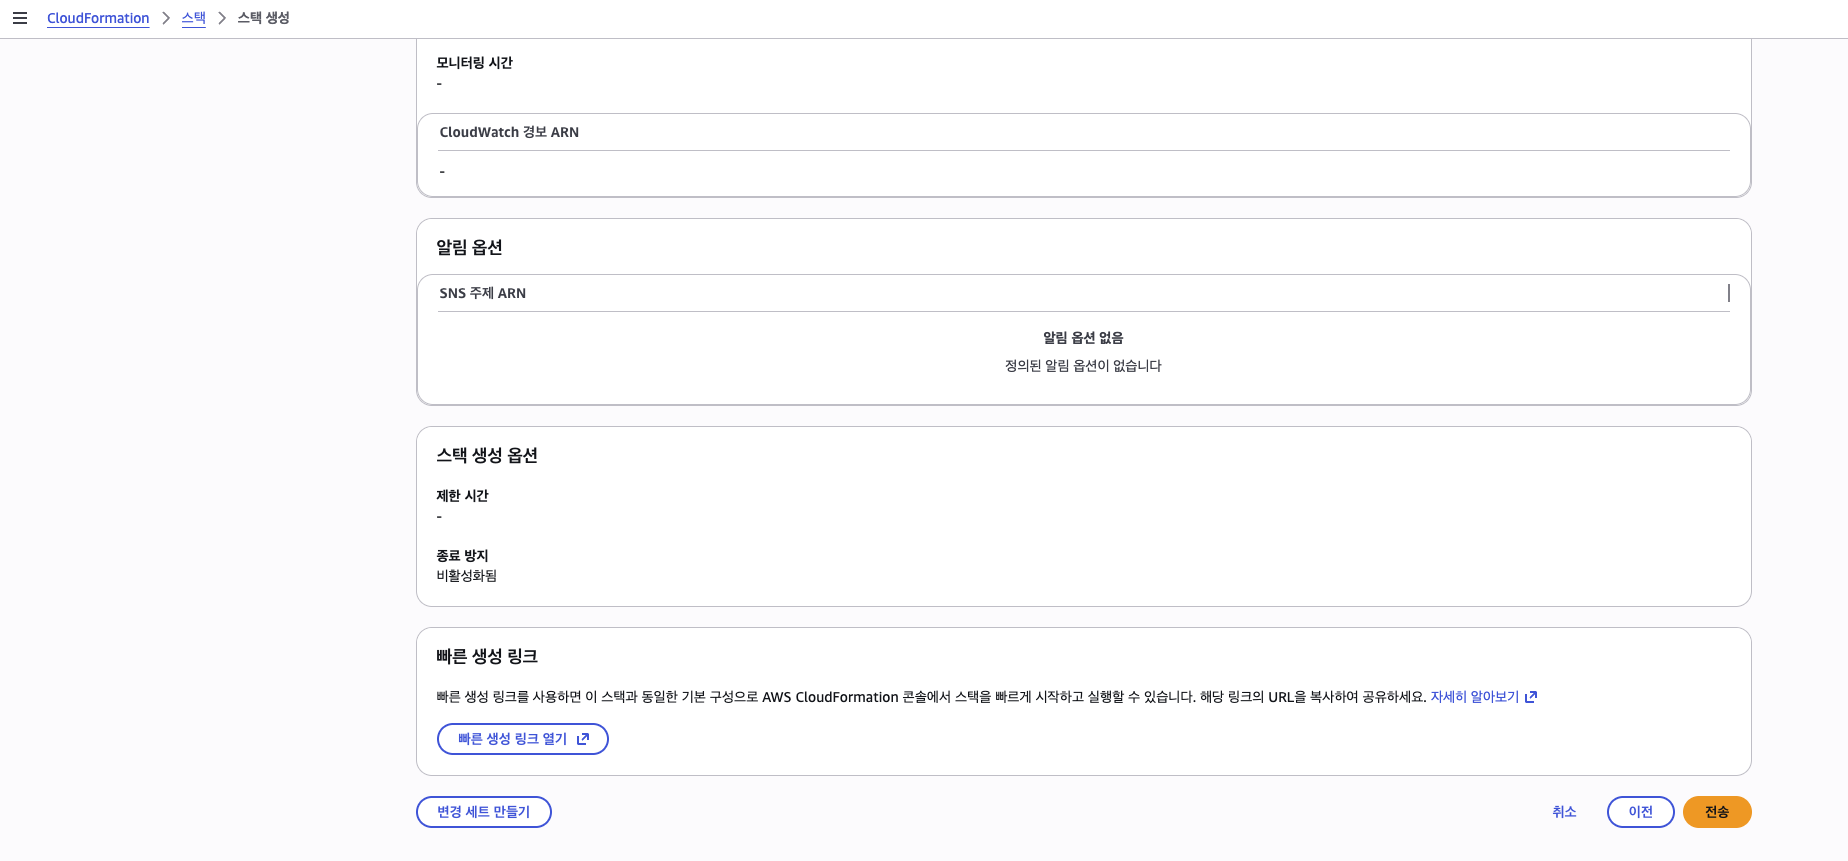Open the navigation sidebar hamburger menu
The image size is (1848, 861).
[20, 17]
